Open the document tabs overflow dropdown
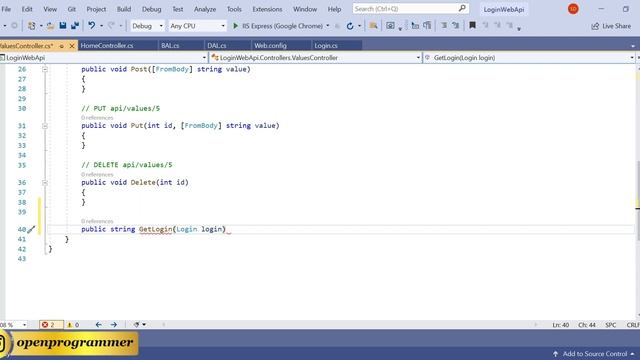Image resolution: width=640 pixels, height=360 pixels. [x=633, y=46]
